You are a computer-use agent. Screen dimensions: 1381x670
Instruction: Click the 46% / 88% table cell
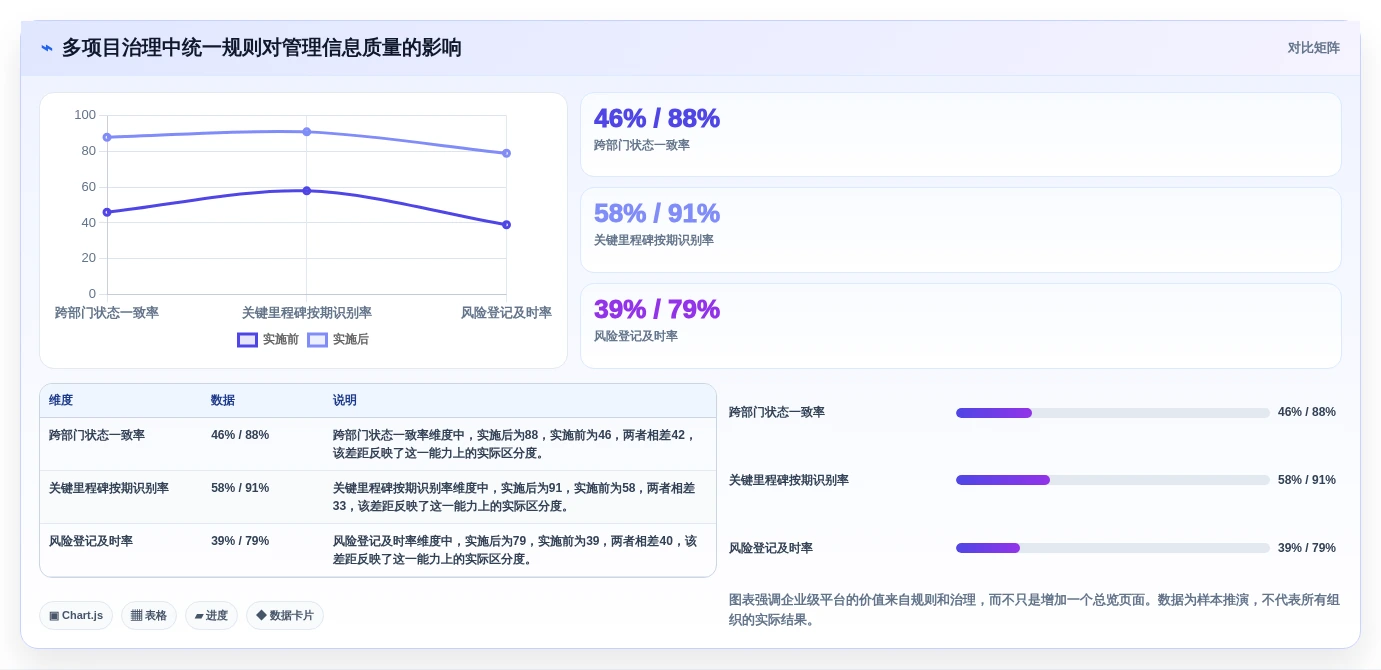coord(240,435)
